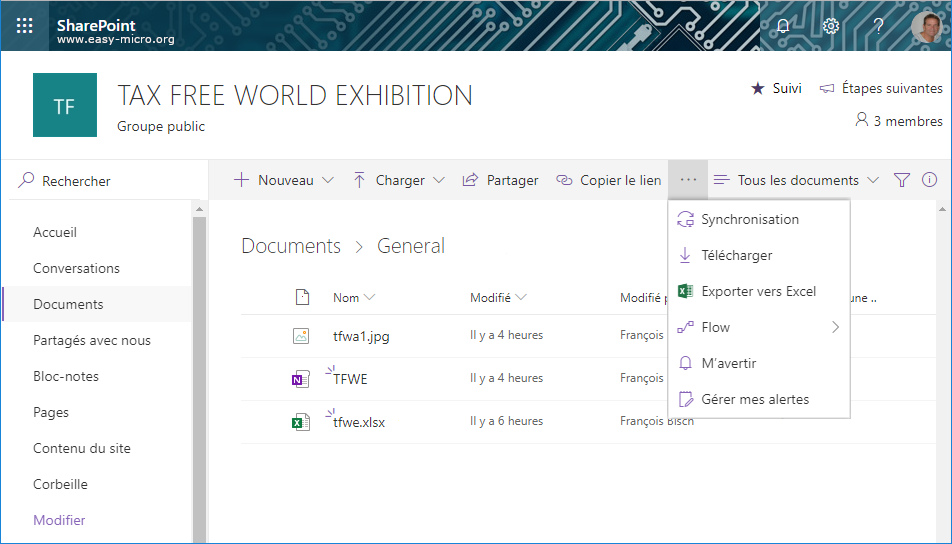This screenshot has height=544, width=952.
Task: Select Synchronisation from the menu
Action: point(759,220)
